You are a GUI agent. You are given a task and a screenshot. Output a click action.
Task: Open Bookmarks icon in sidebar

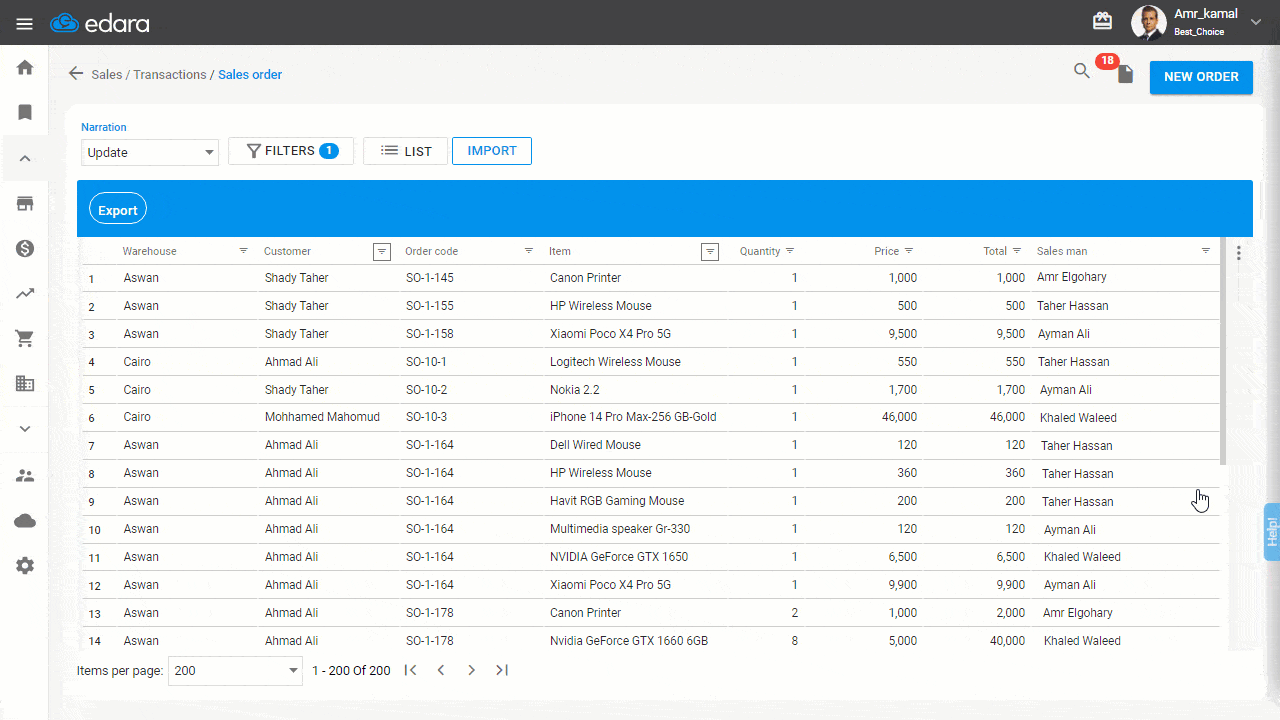[25, 112]
